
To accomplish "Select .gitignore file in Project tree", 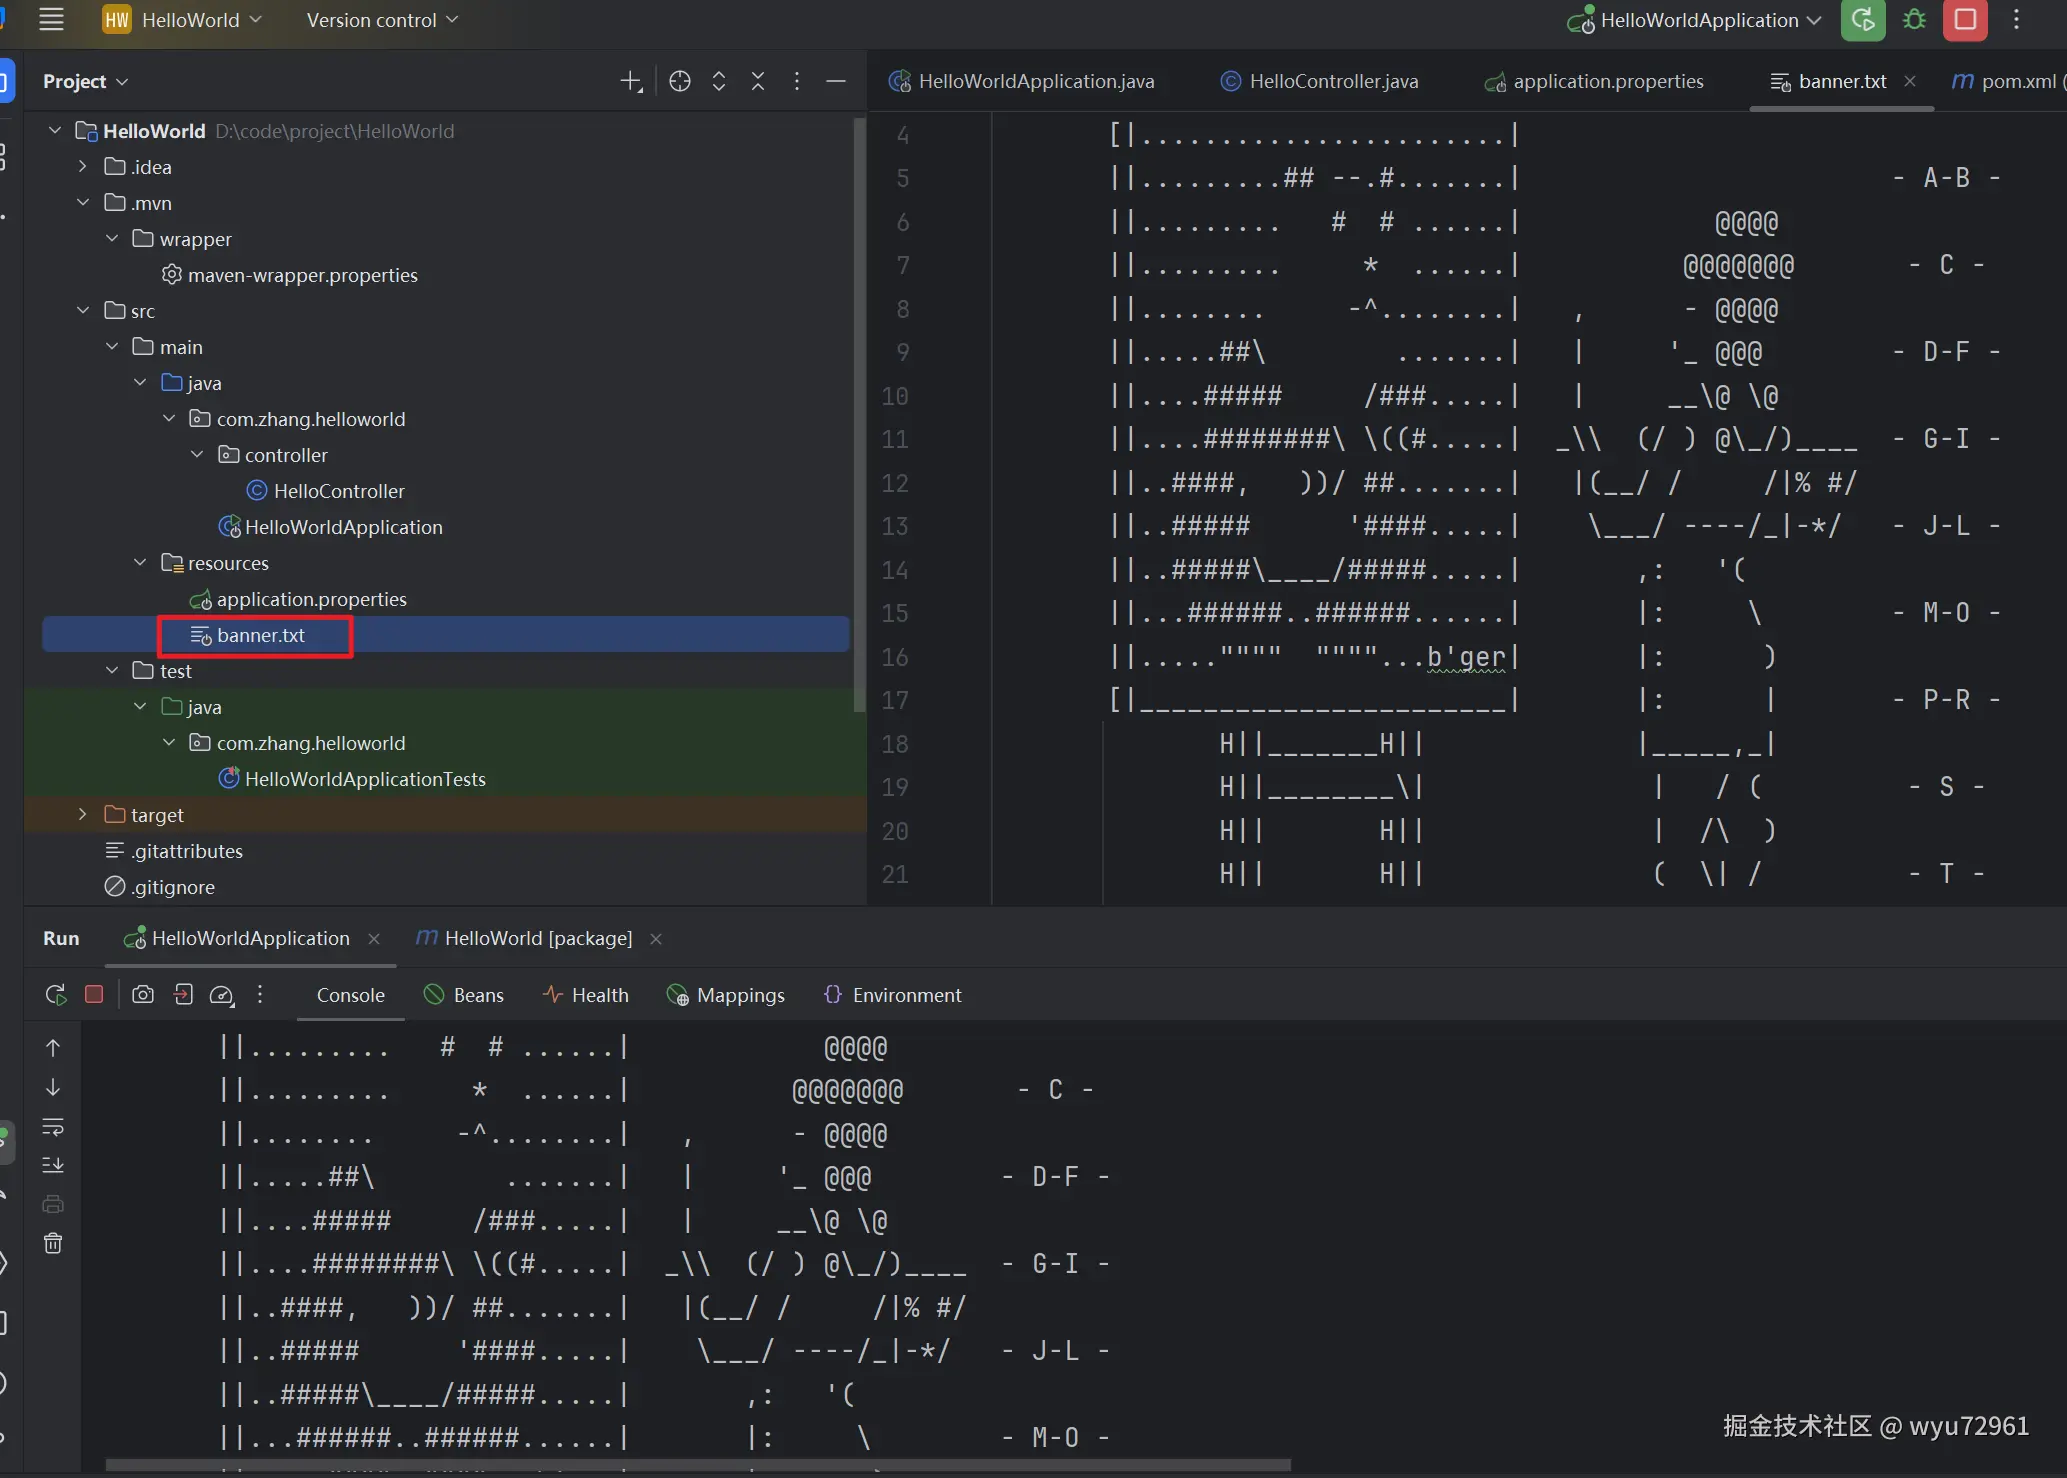I will coord(160,887).
